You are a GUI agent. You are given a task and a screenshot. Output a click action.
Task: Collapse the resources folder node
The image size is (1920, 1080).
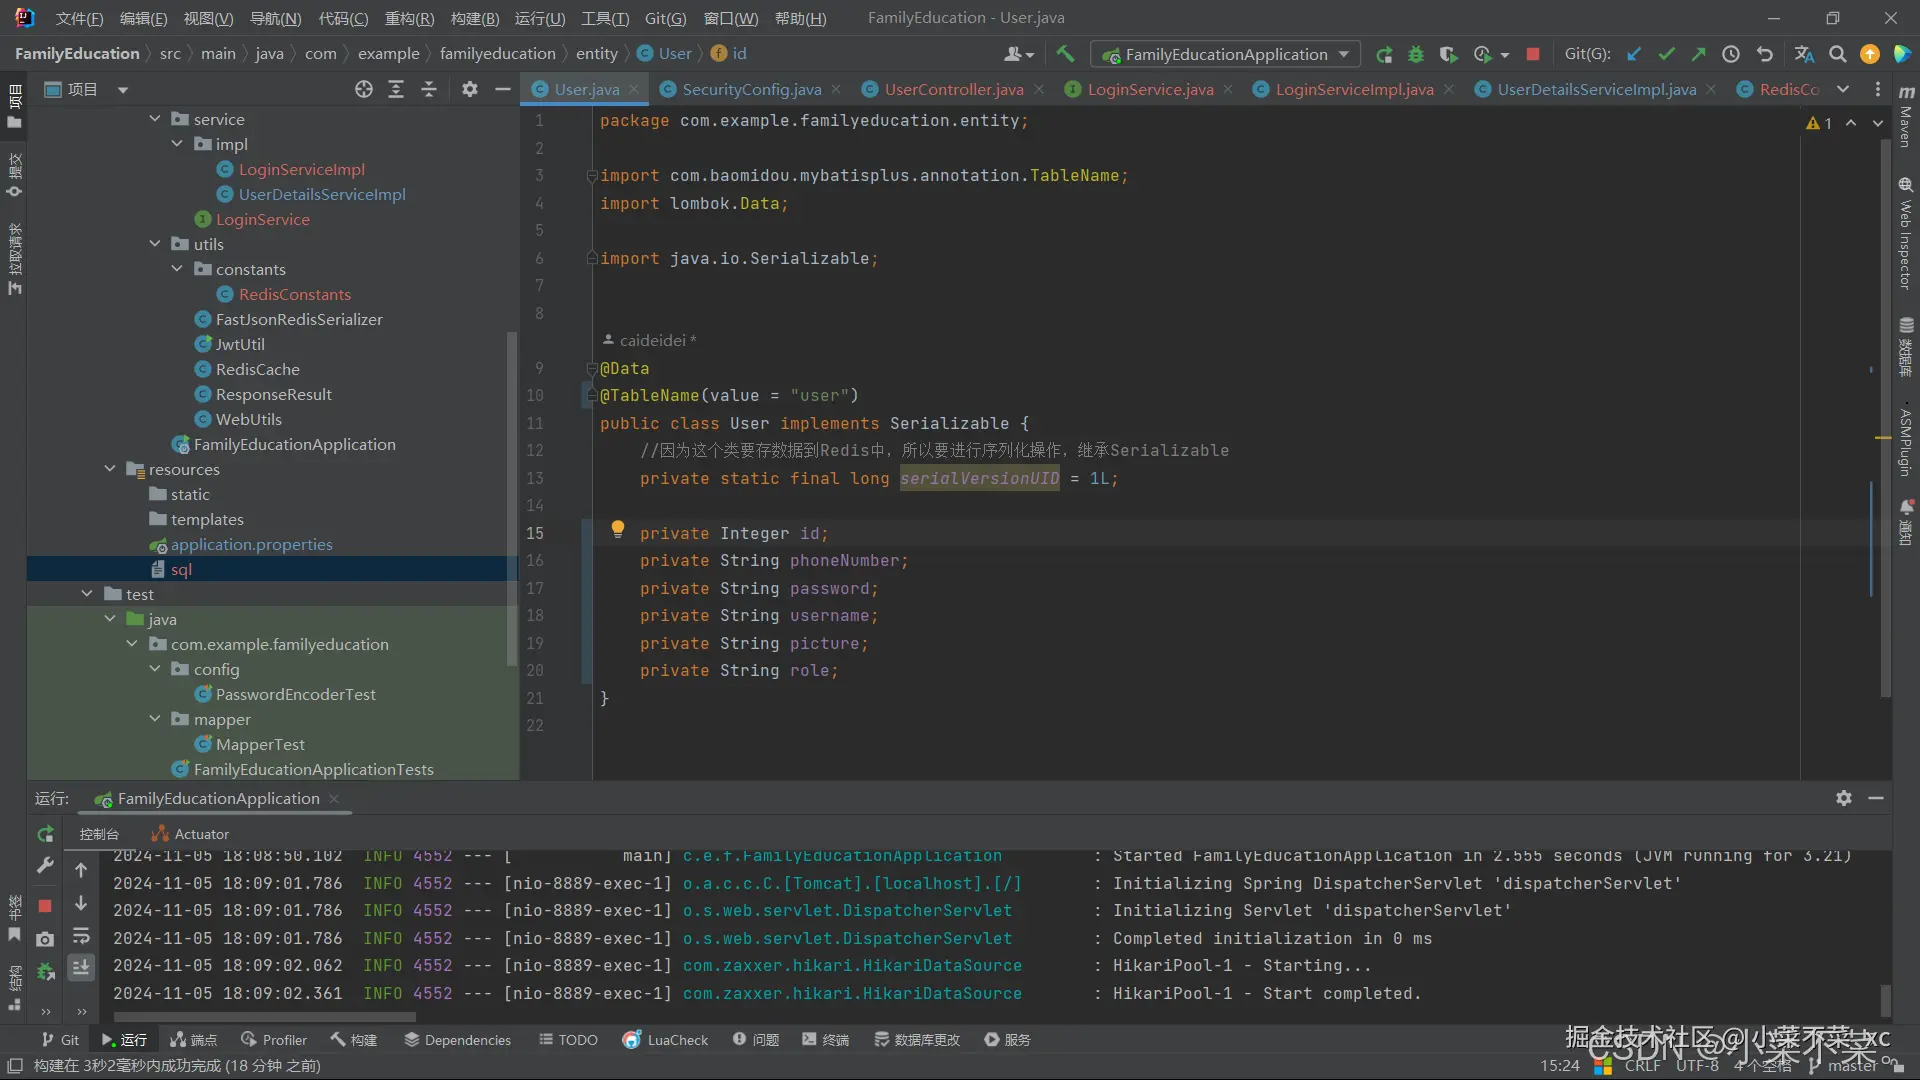coord(110,469)
